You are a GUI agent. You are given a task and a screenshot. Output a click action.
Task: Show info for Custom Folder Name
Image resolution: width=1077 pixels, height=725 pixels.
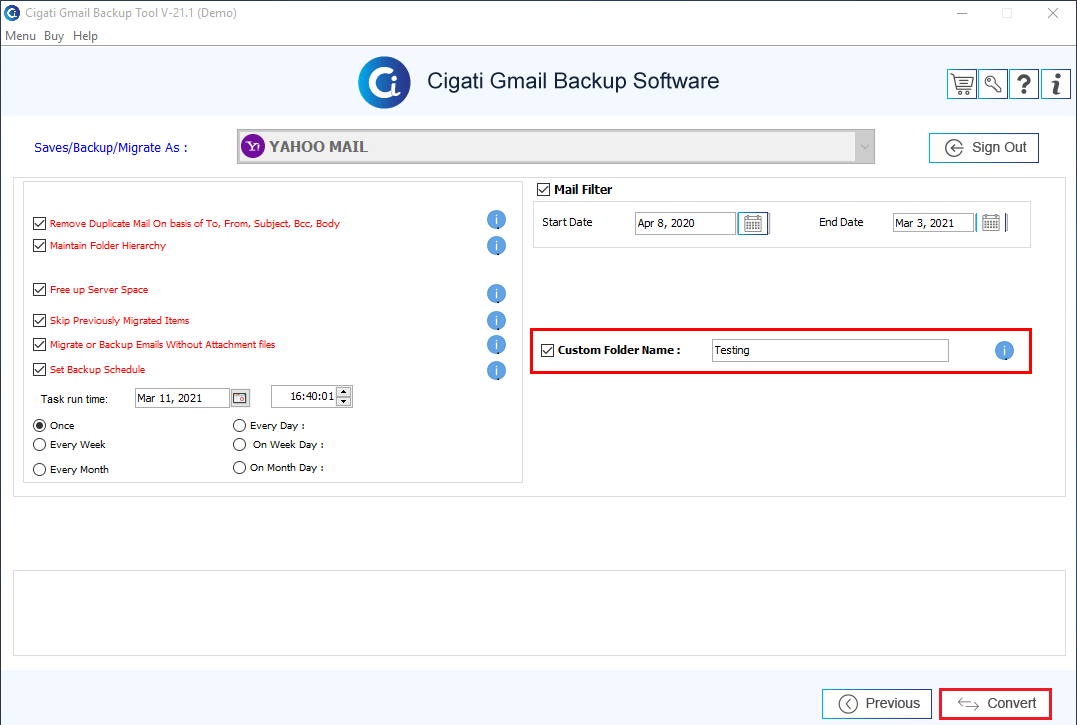click(1004, 351)
